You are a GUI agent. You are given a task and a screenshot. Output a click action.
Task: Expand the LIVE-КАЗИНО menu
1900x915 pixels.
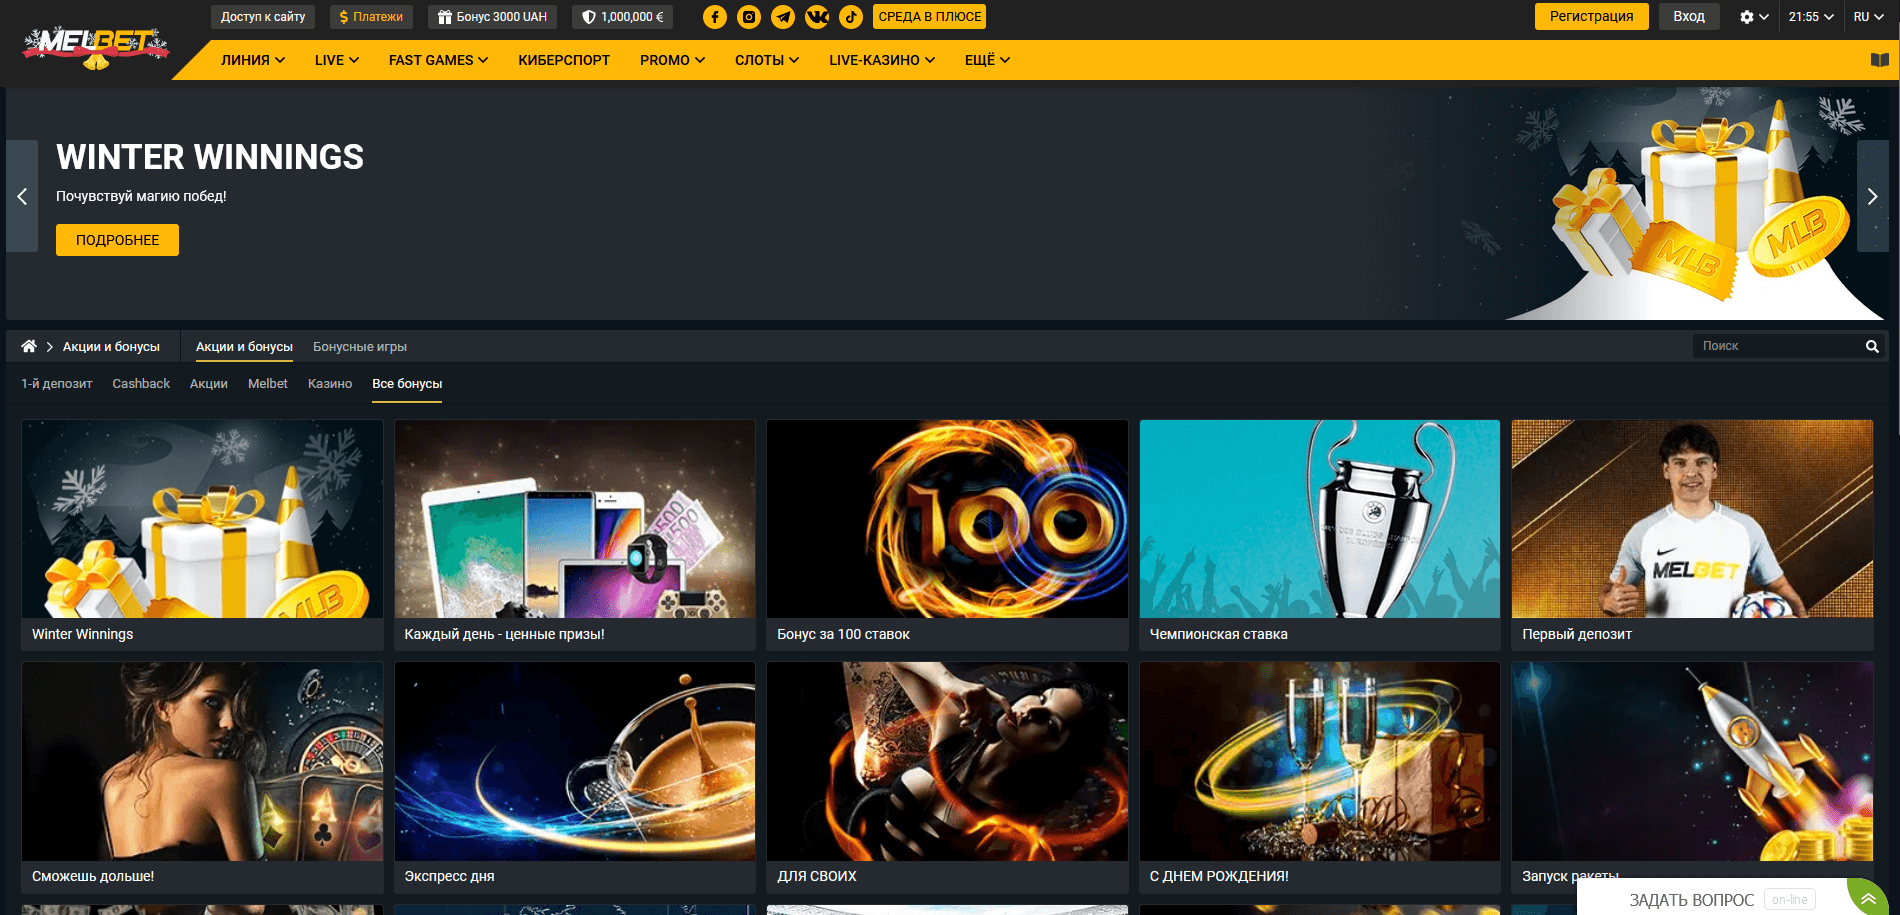click(x=882, y=60)
